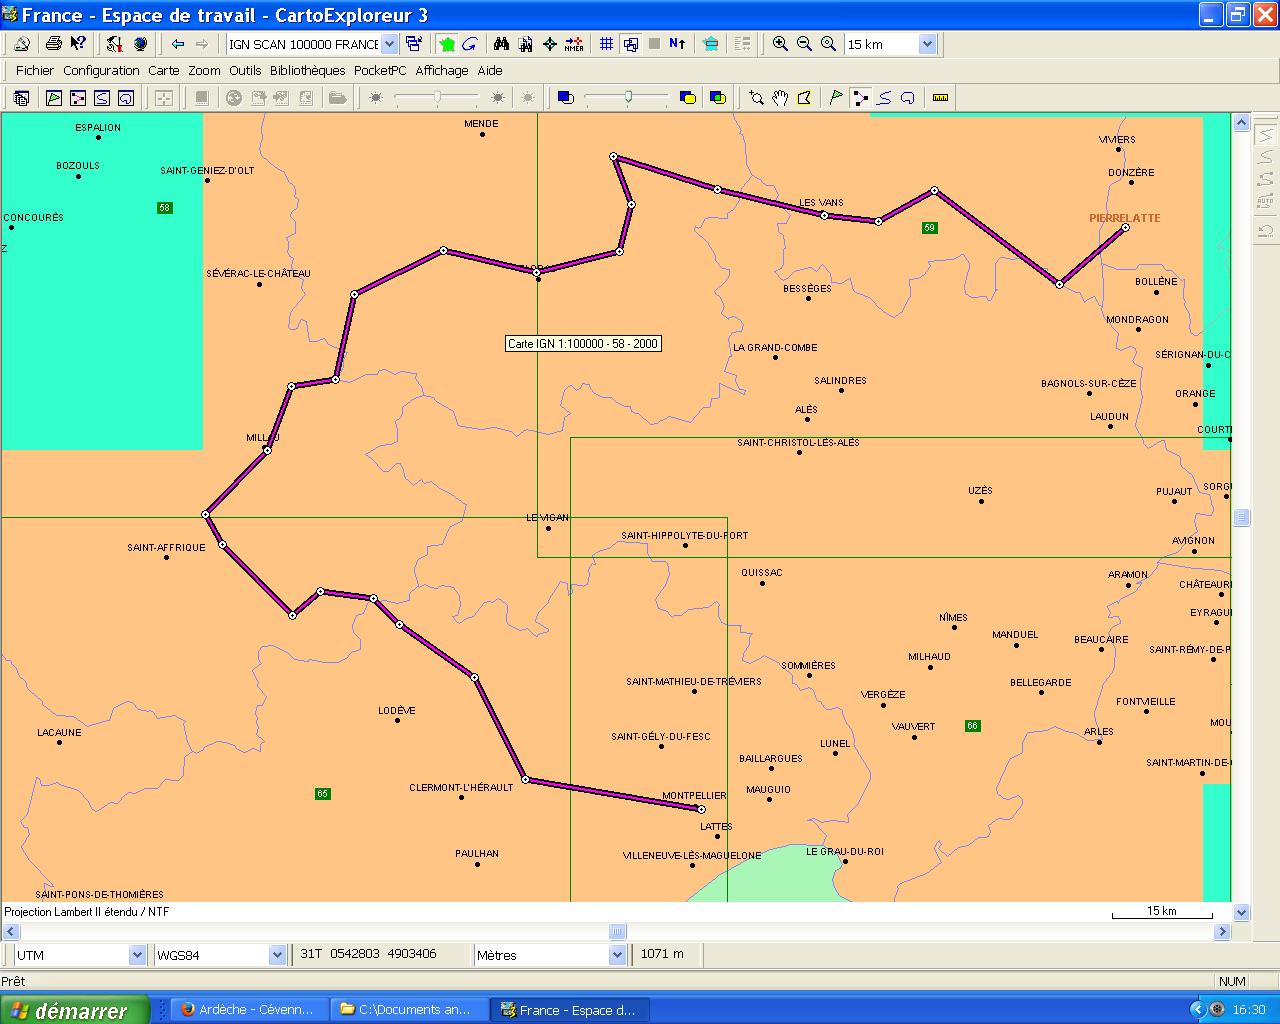1280x1024 pixels.
Task: Open the Zoom menu
Action: point(204,71)
